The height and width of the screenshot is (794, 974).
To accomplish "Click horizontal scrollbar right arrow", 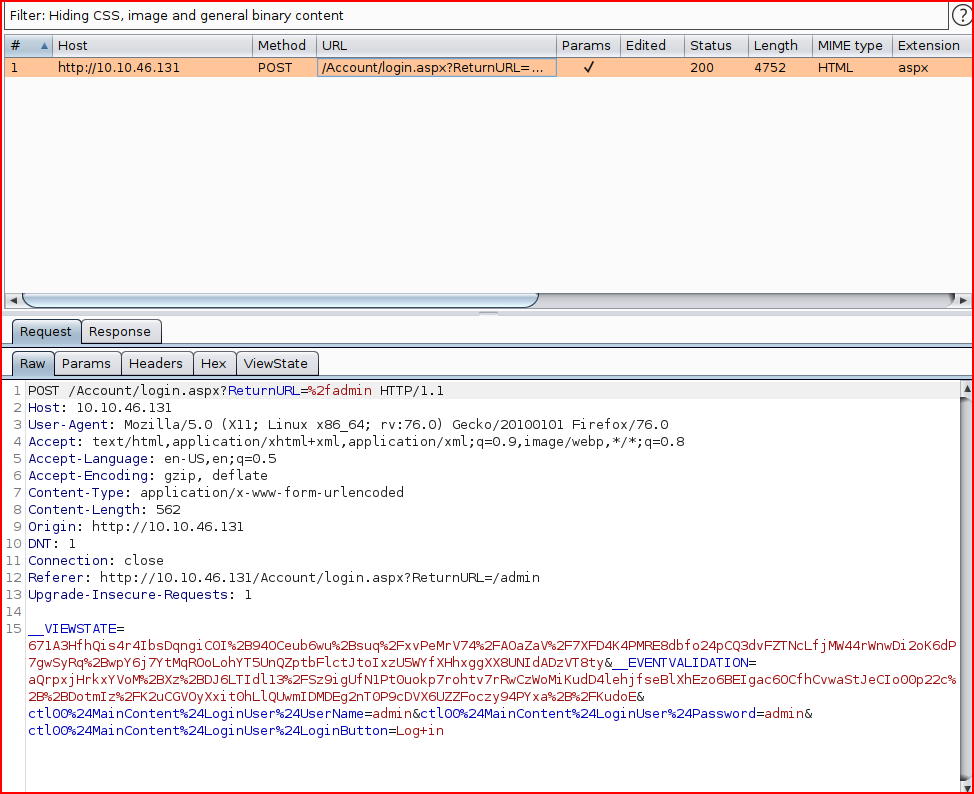I will point(963,300).
